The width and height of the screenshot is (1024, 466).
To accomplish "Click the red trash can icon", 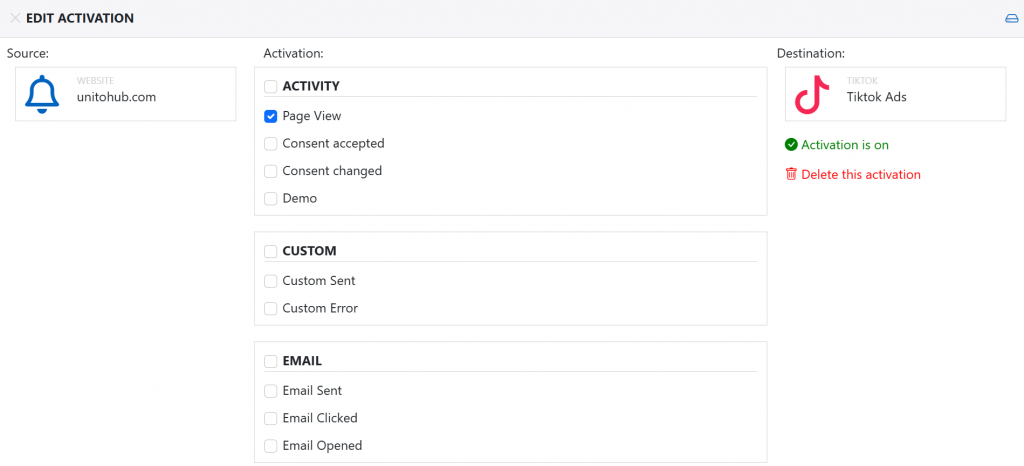I will [x=791, y=174].
